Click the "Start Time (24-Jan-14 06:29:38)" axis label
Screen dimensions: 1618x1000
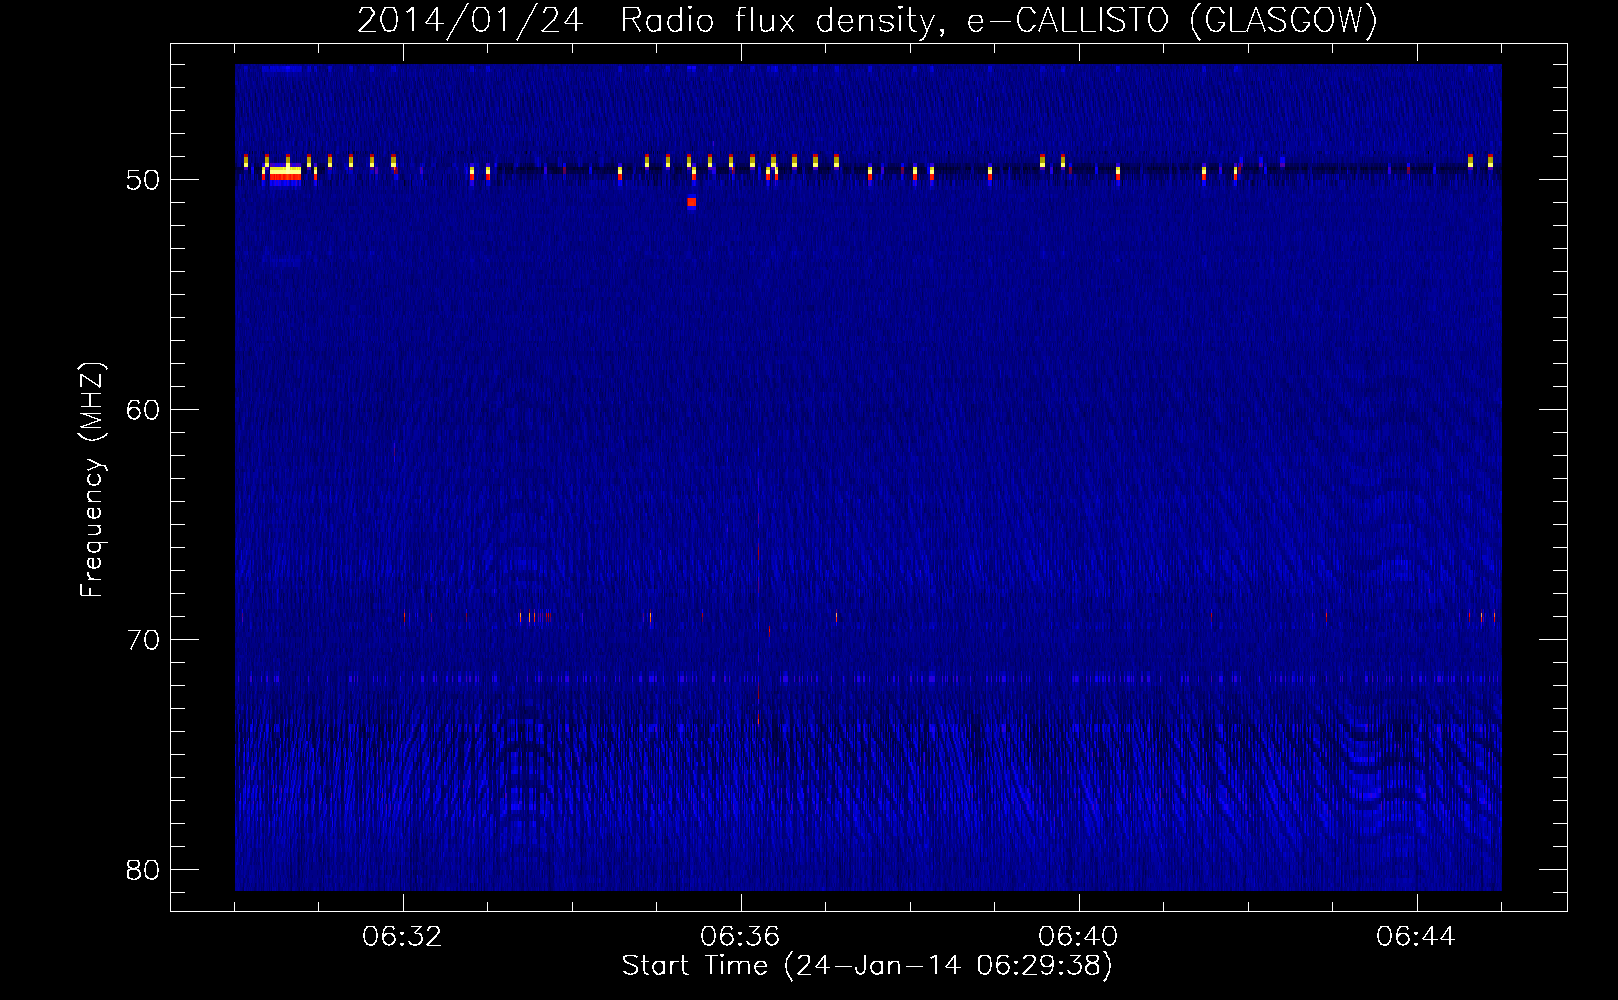(867, 966)
